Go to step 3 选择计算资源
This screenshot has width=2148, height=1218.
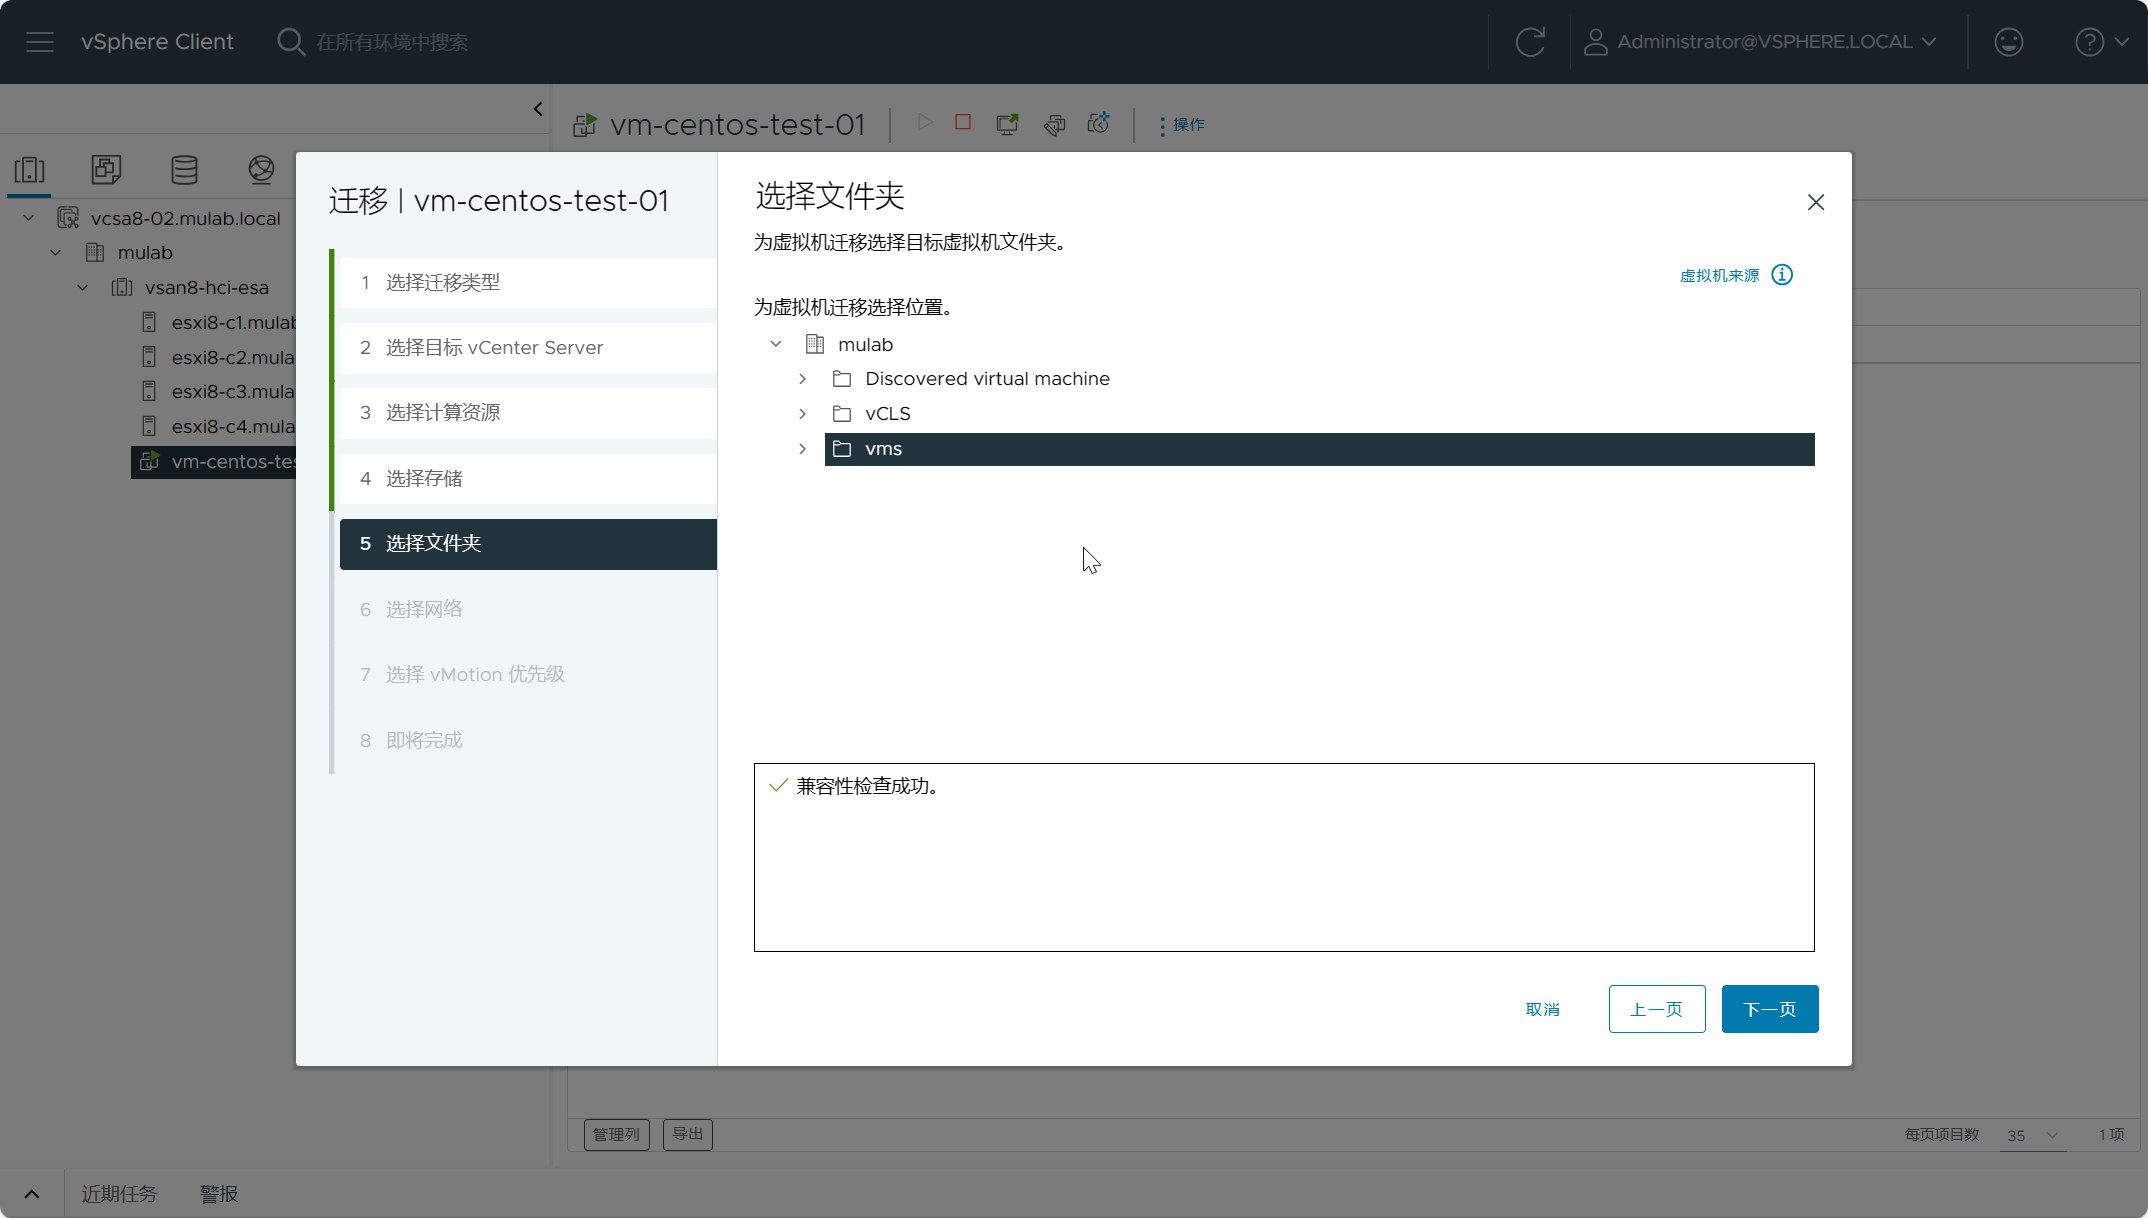tap(528, 413)
